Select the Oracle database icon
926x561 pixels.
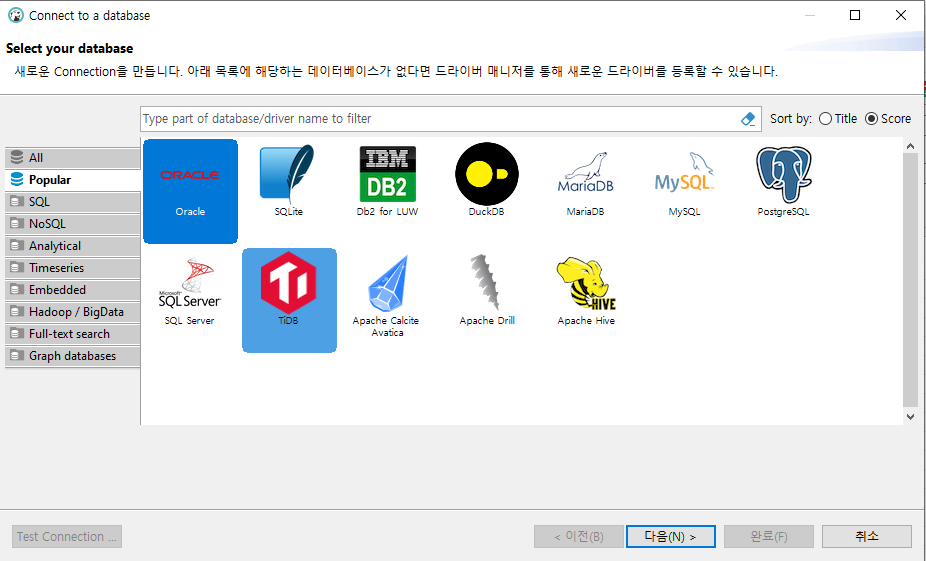190,191
